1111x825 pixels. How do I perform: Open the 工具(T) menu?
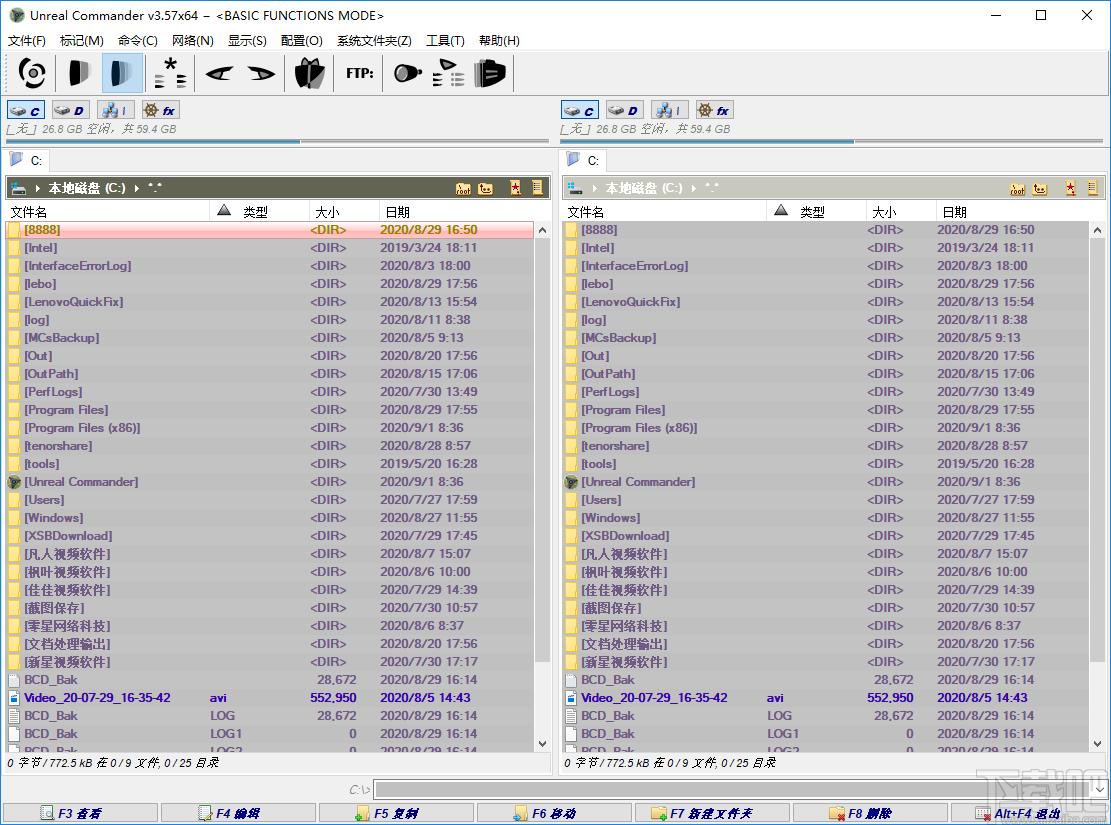[x=445, y=40]
